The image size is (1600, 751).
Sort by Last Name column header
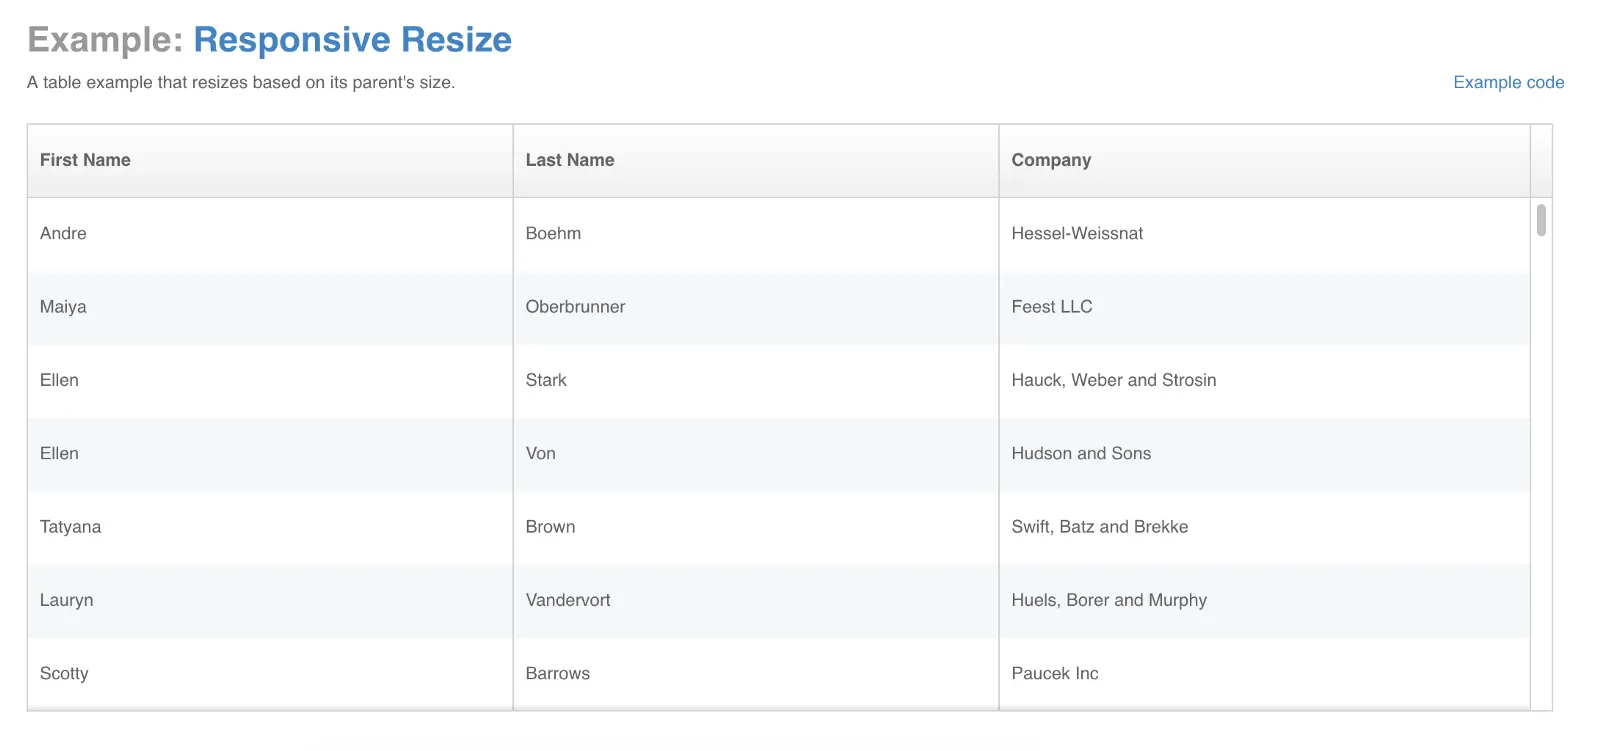pyautogui.click(x=570, y=160)
